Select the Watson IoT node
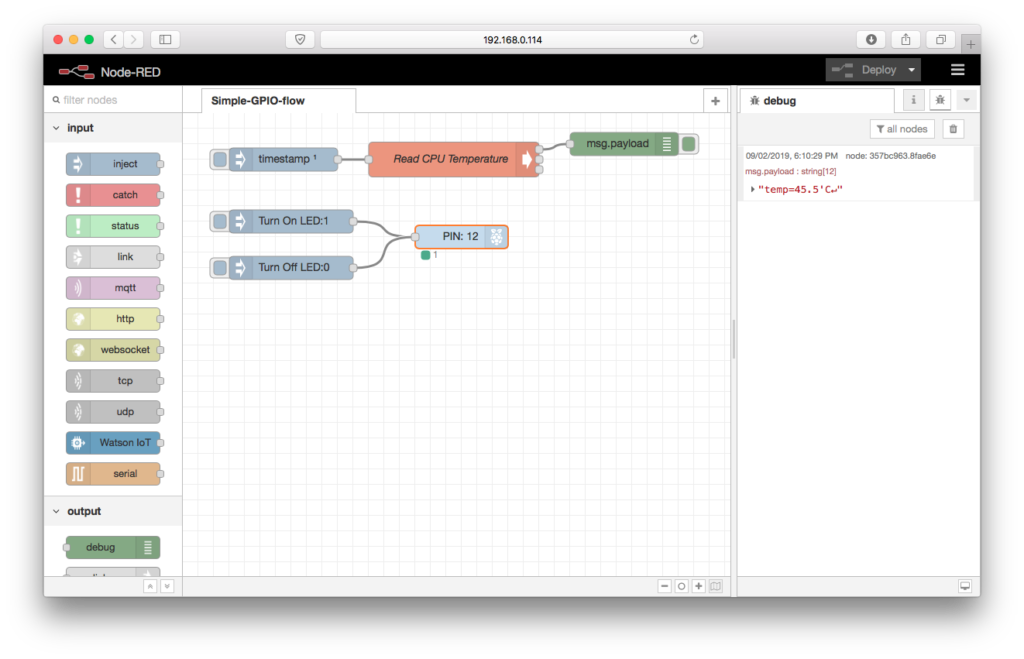This screenshot has width=1024, height=659. tap(113, 442)
